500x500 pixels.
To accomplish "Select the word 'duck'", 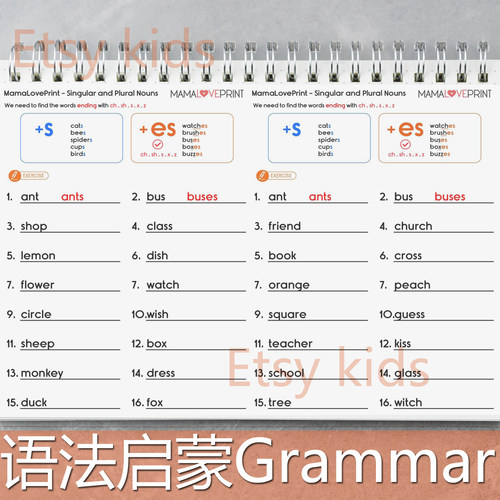I will pyautogui.click(x=34, y=402).
